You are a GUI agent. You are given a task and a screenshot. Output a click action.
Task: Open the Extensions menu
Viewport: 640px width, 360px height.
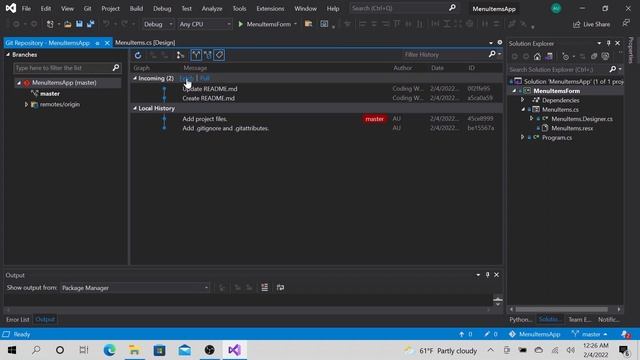(x=270, y=8)
